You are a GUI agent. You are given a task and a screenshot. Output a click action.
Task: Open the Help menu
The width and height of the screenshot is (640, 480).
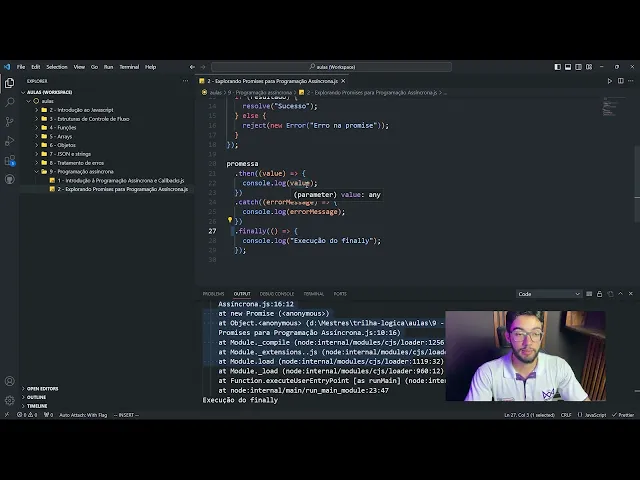(x=151, y=67)
